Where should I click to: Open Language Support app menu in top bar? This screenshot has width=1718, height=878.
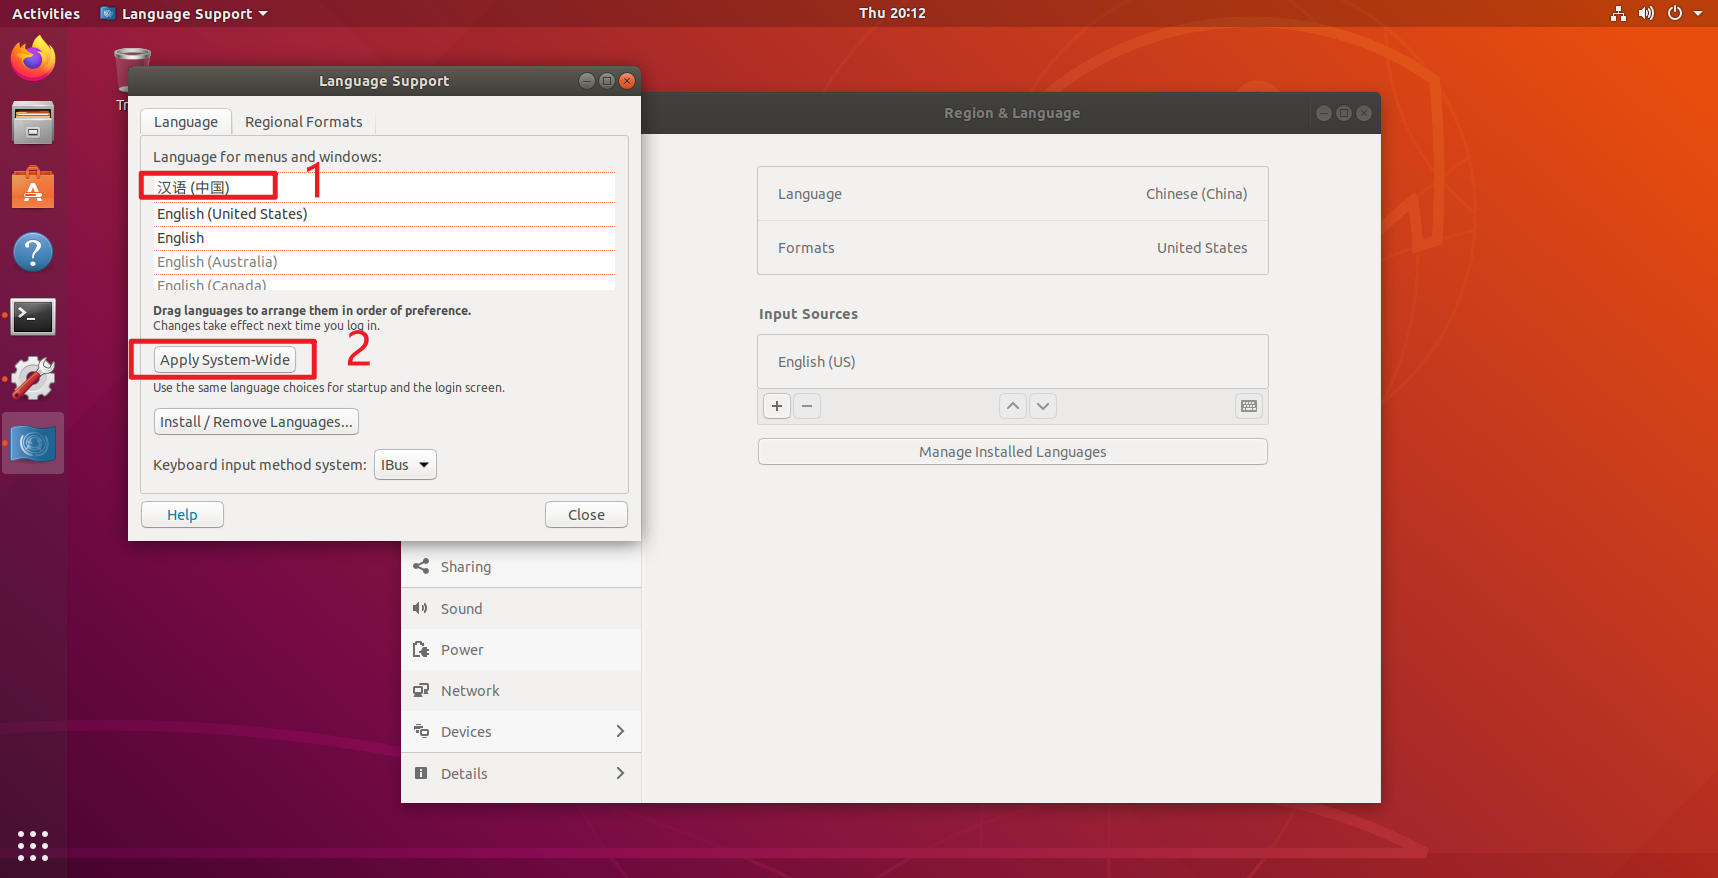coord(184,13)
